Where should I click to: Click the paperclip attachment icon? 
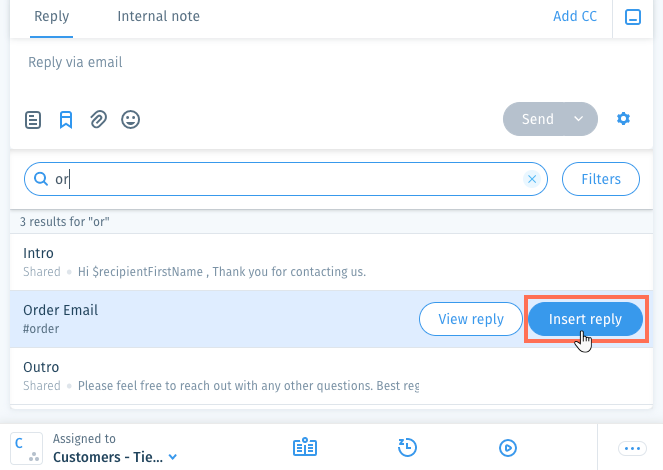point(99,120)
